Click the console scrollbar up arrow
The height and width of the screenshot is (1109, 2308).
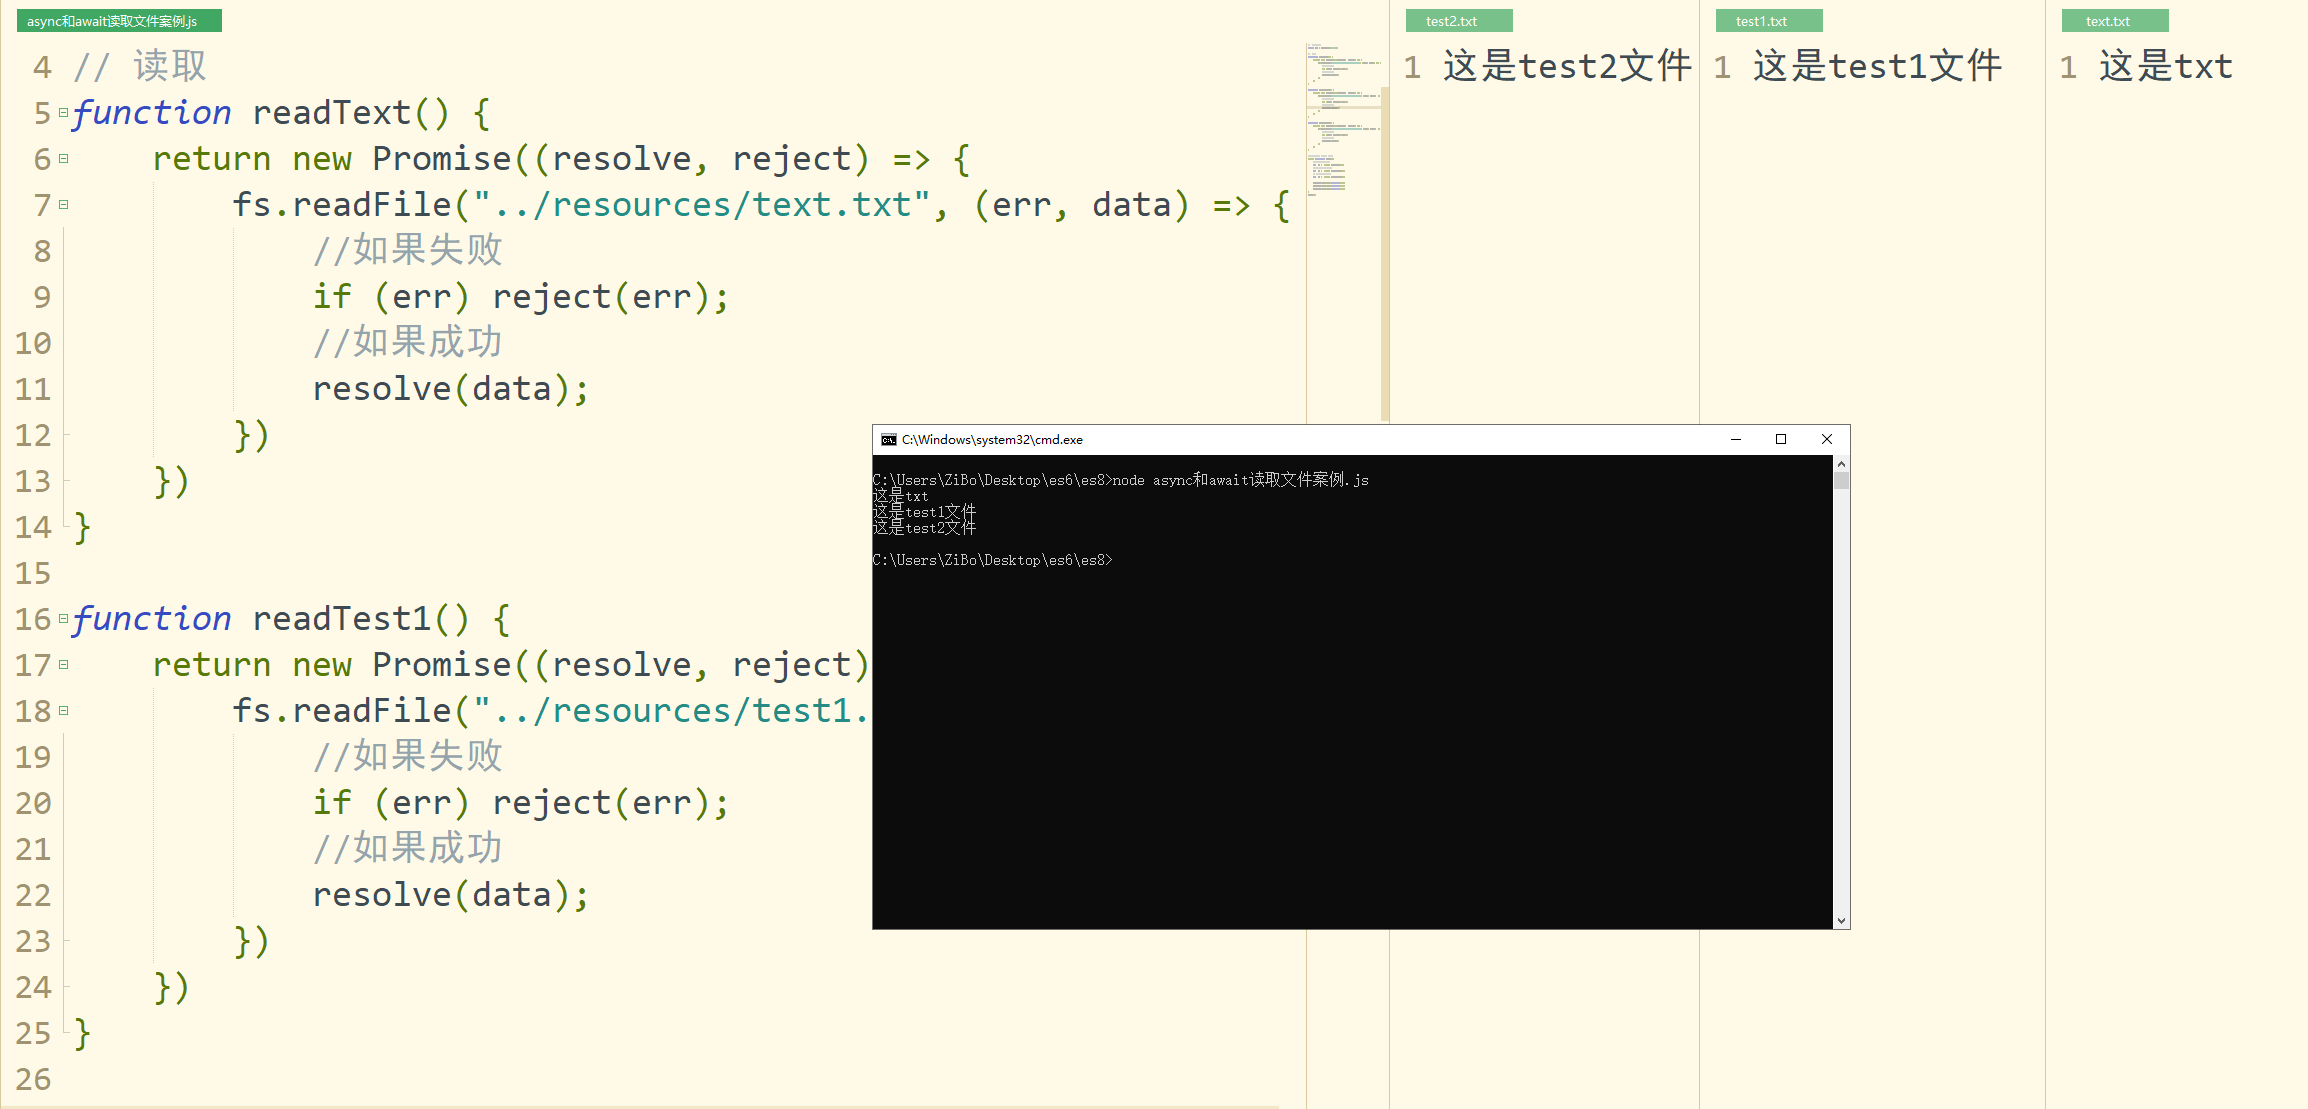[1841, 464]
